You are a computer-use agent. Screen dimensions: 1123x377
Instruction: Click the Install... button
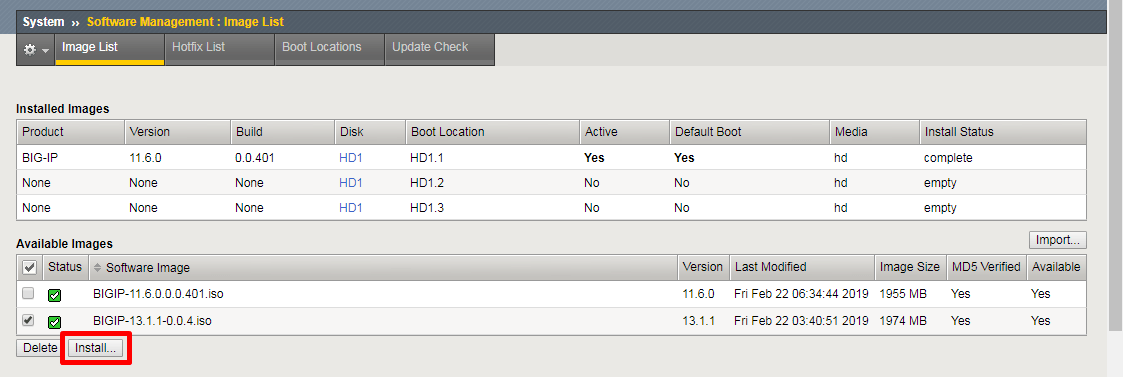(x=95, y=348)
